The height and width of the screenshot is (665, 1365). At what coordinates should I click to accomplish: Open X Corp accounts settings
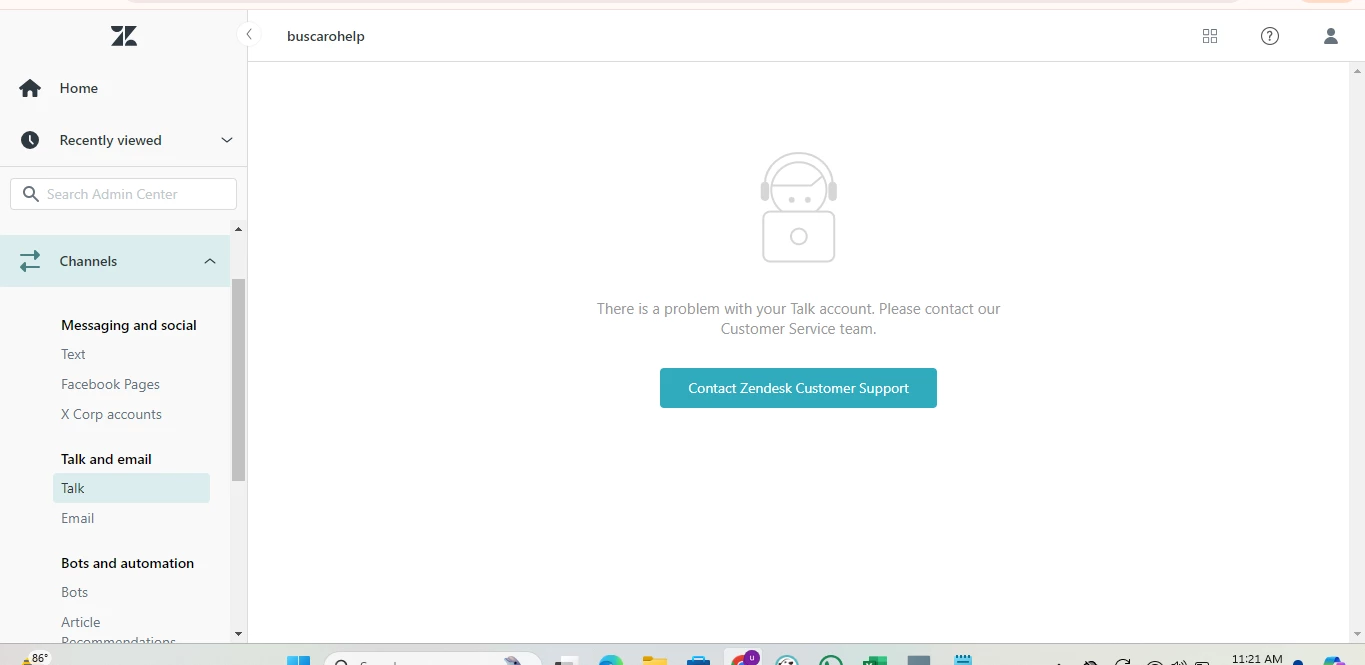coord(111,414)
